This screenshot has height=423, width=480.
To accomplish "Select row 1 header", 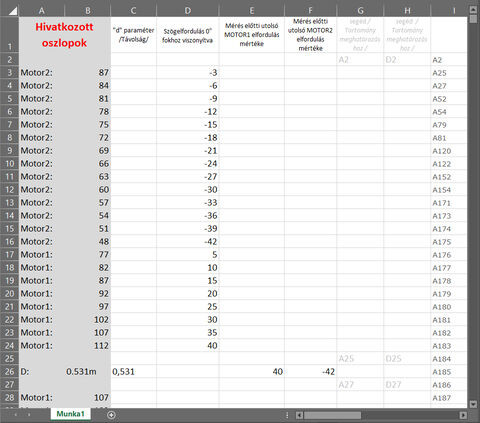I will click(9, 35).
